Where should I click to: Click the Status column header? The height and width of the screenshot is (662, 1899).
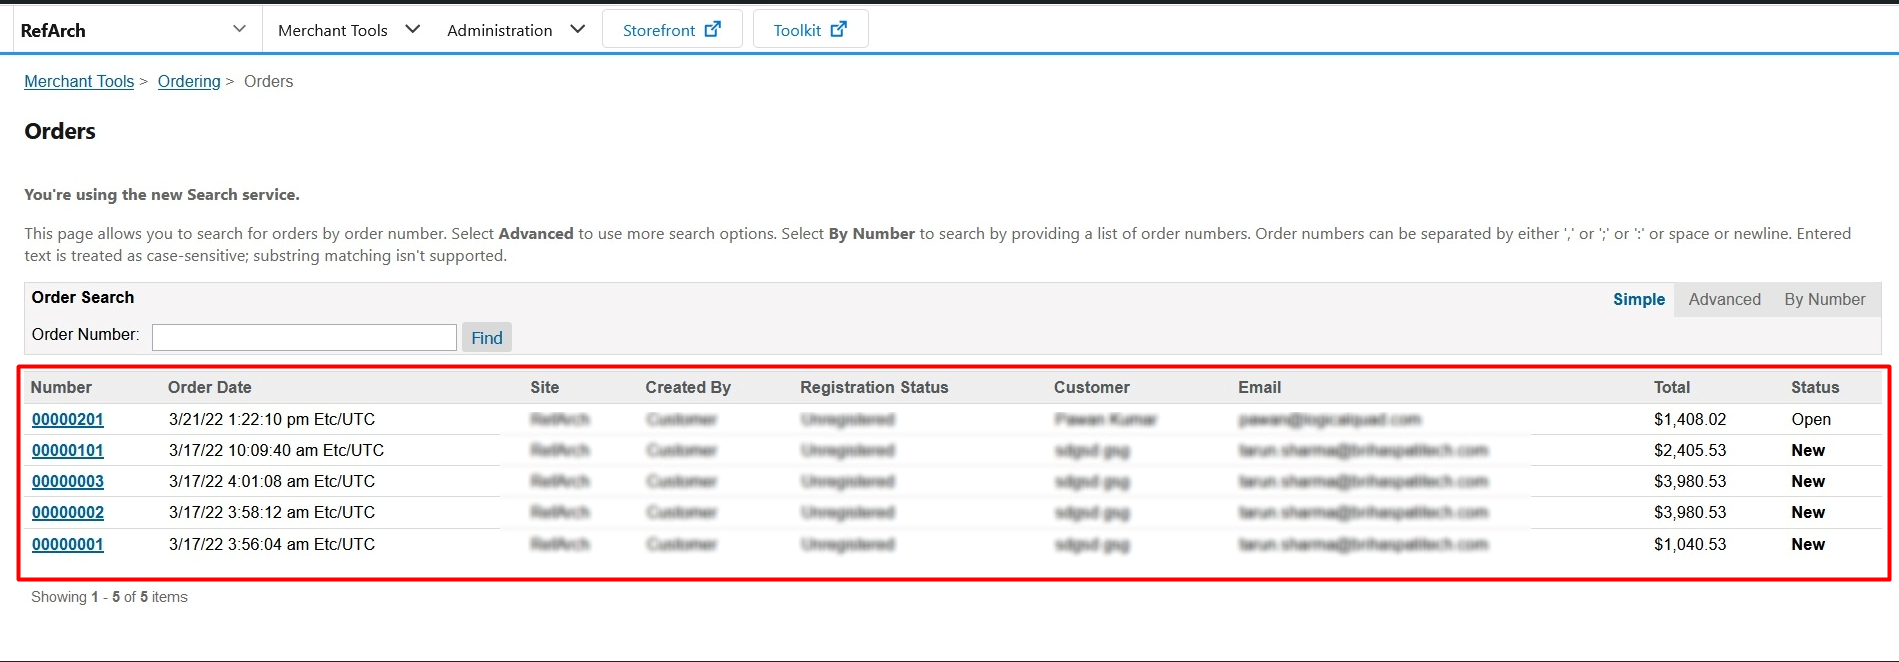[1814, 387]
